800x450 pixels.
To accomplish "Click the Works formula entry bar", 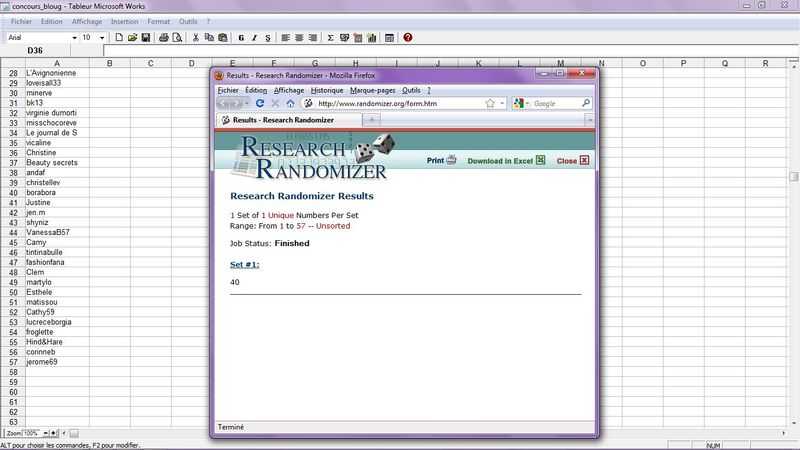I will (x=451, y=51).
